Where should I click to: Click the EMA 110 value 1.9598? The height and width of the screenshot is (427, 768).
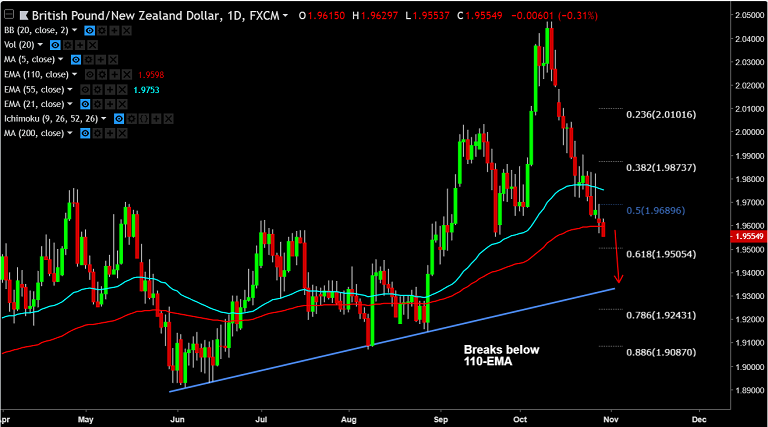coord(151,75)
